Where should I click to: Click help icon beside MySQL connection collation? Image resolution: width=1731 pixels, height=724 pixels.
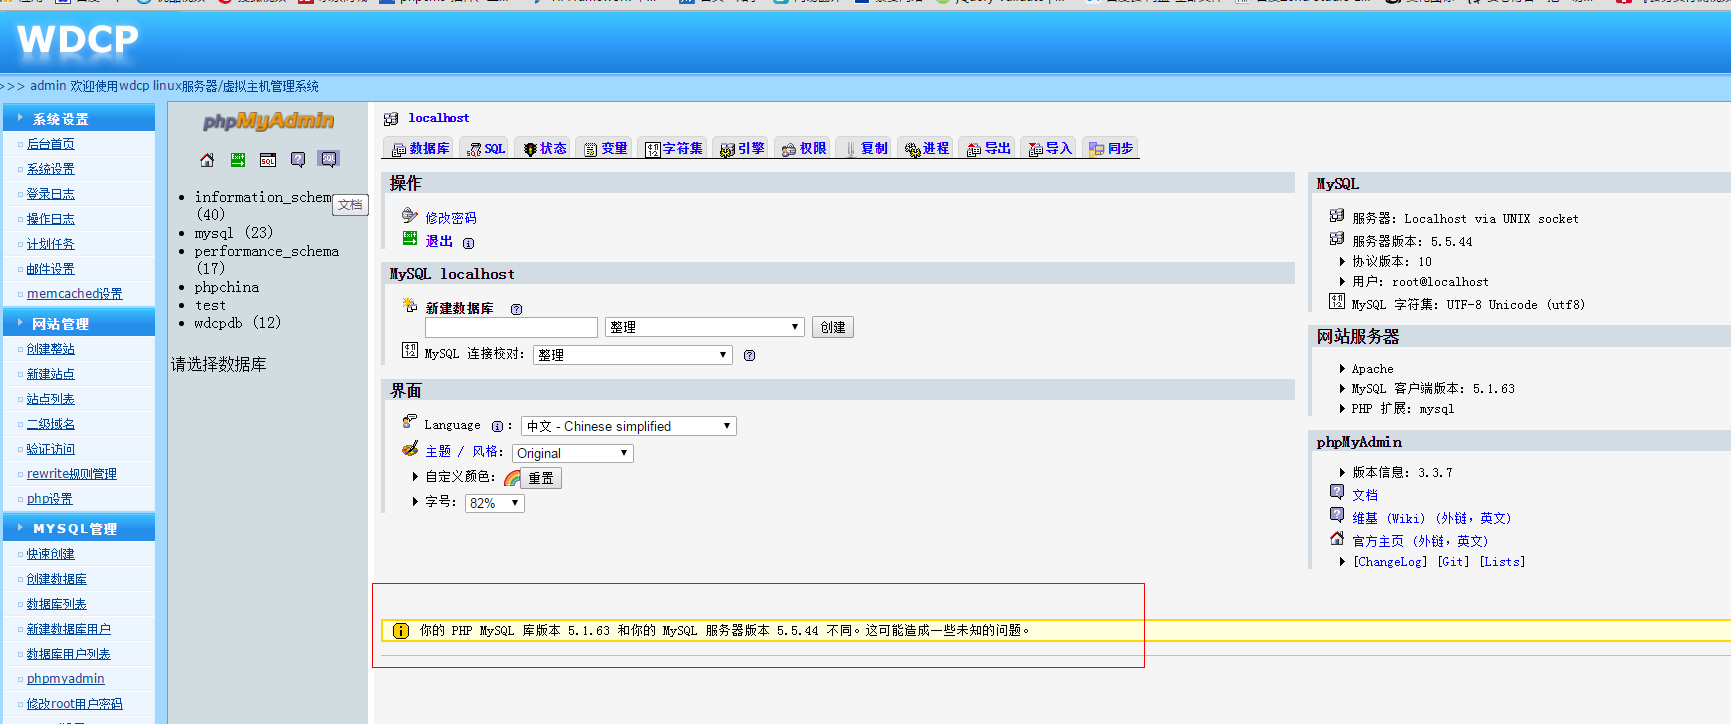pos(749,356)
